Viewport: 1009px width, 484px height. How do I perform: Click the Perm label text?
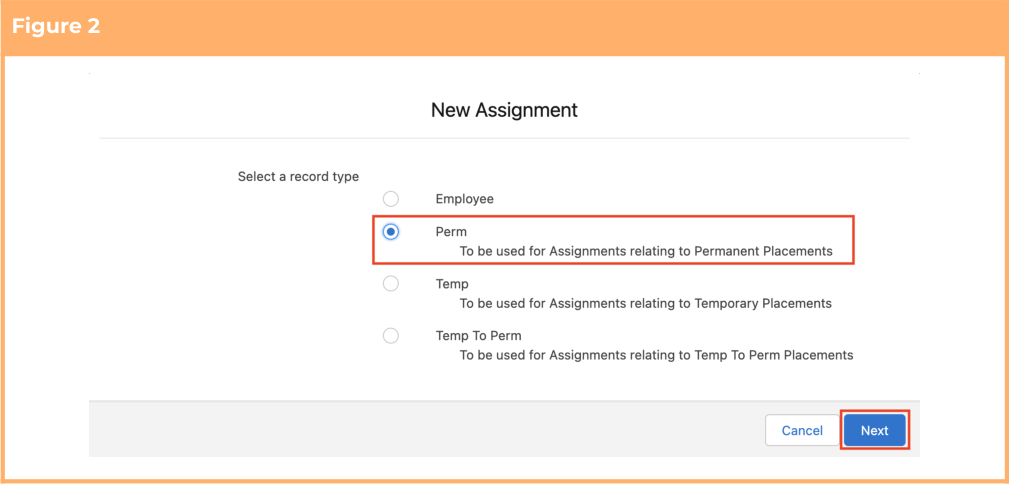451,232
